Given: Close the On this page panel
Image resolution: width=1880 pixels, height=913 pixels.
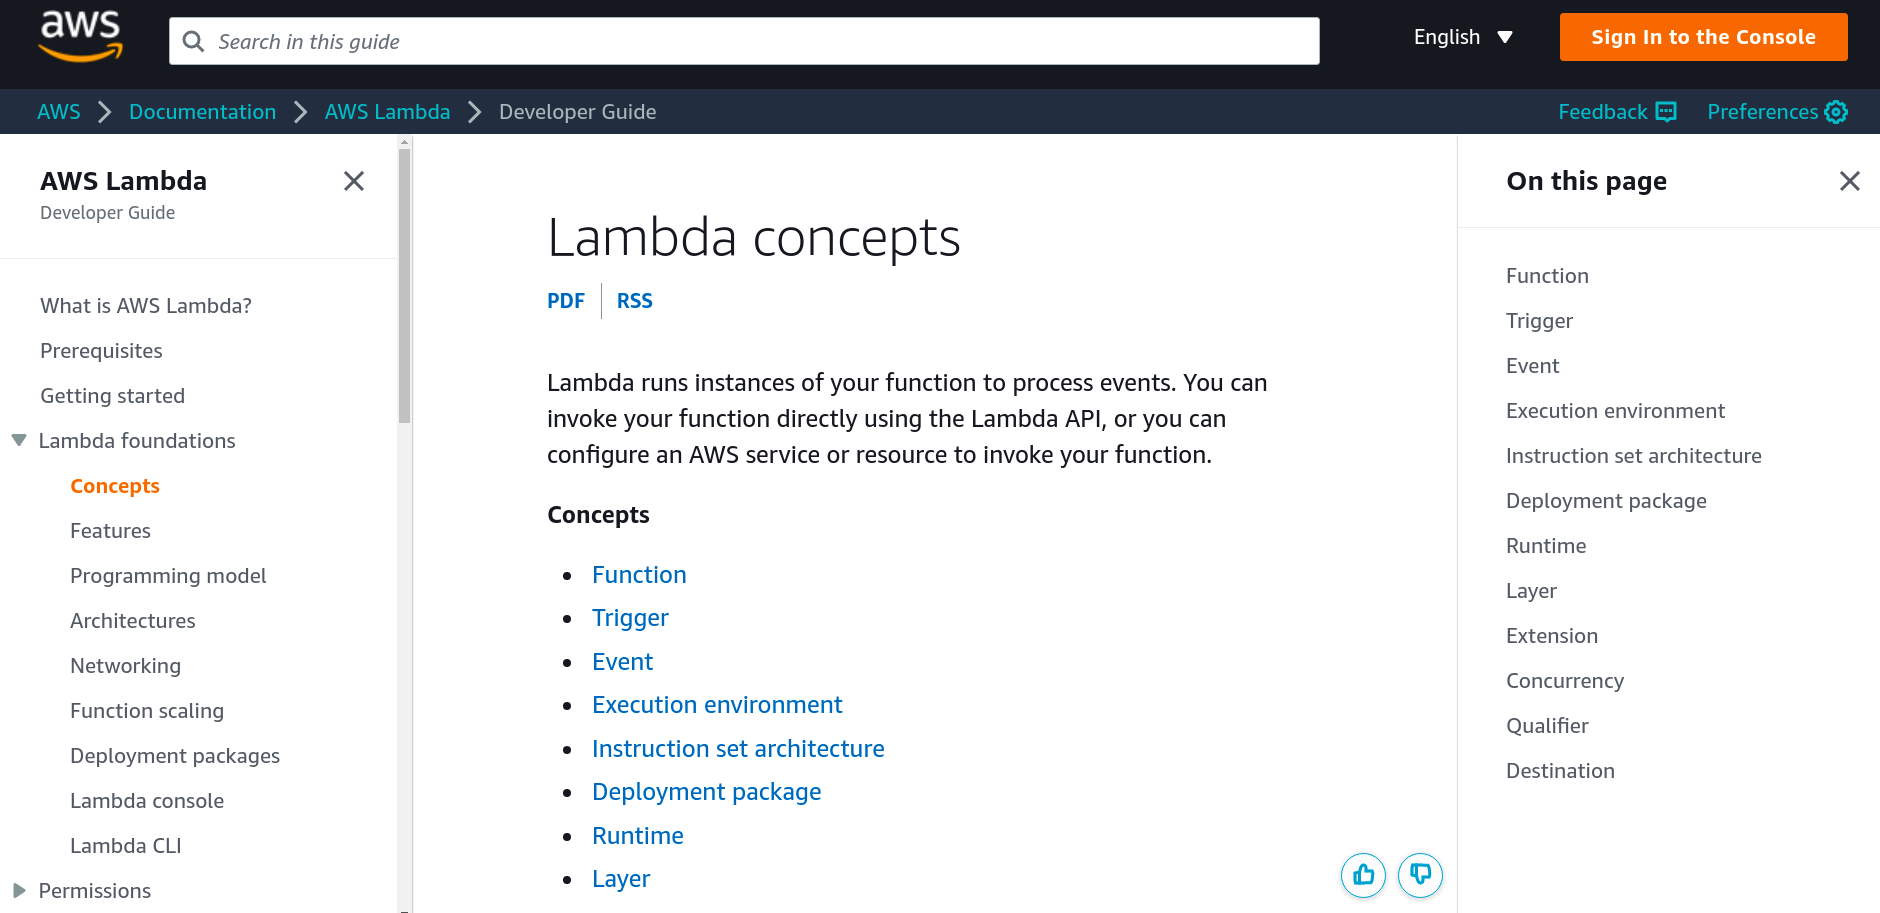Looking at the screenshot, I should tap(1850, 181).
